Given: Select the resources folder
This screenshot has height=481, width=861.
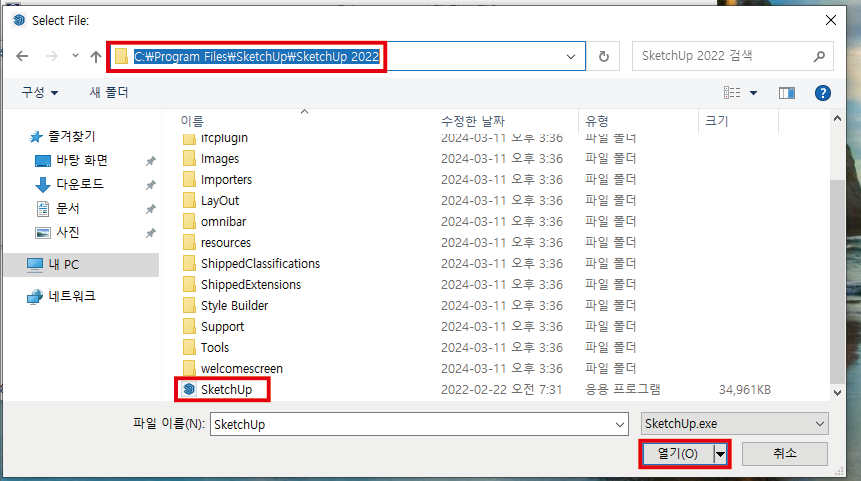Looking at the screenshot, I should tap(226, 242).
